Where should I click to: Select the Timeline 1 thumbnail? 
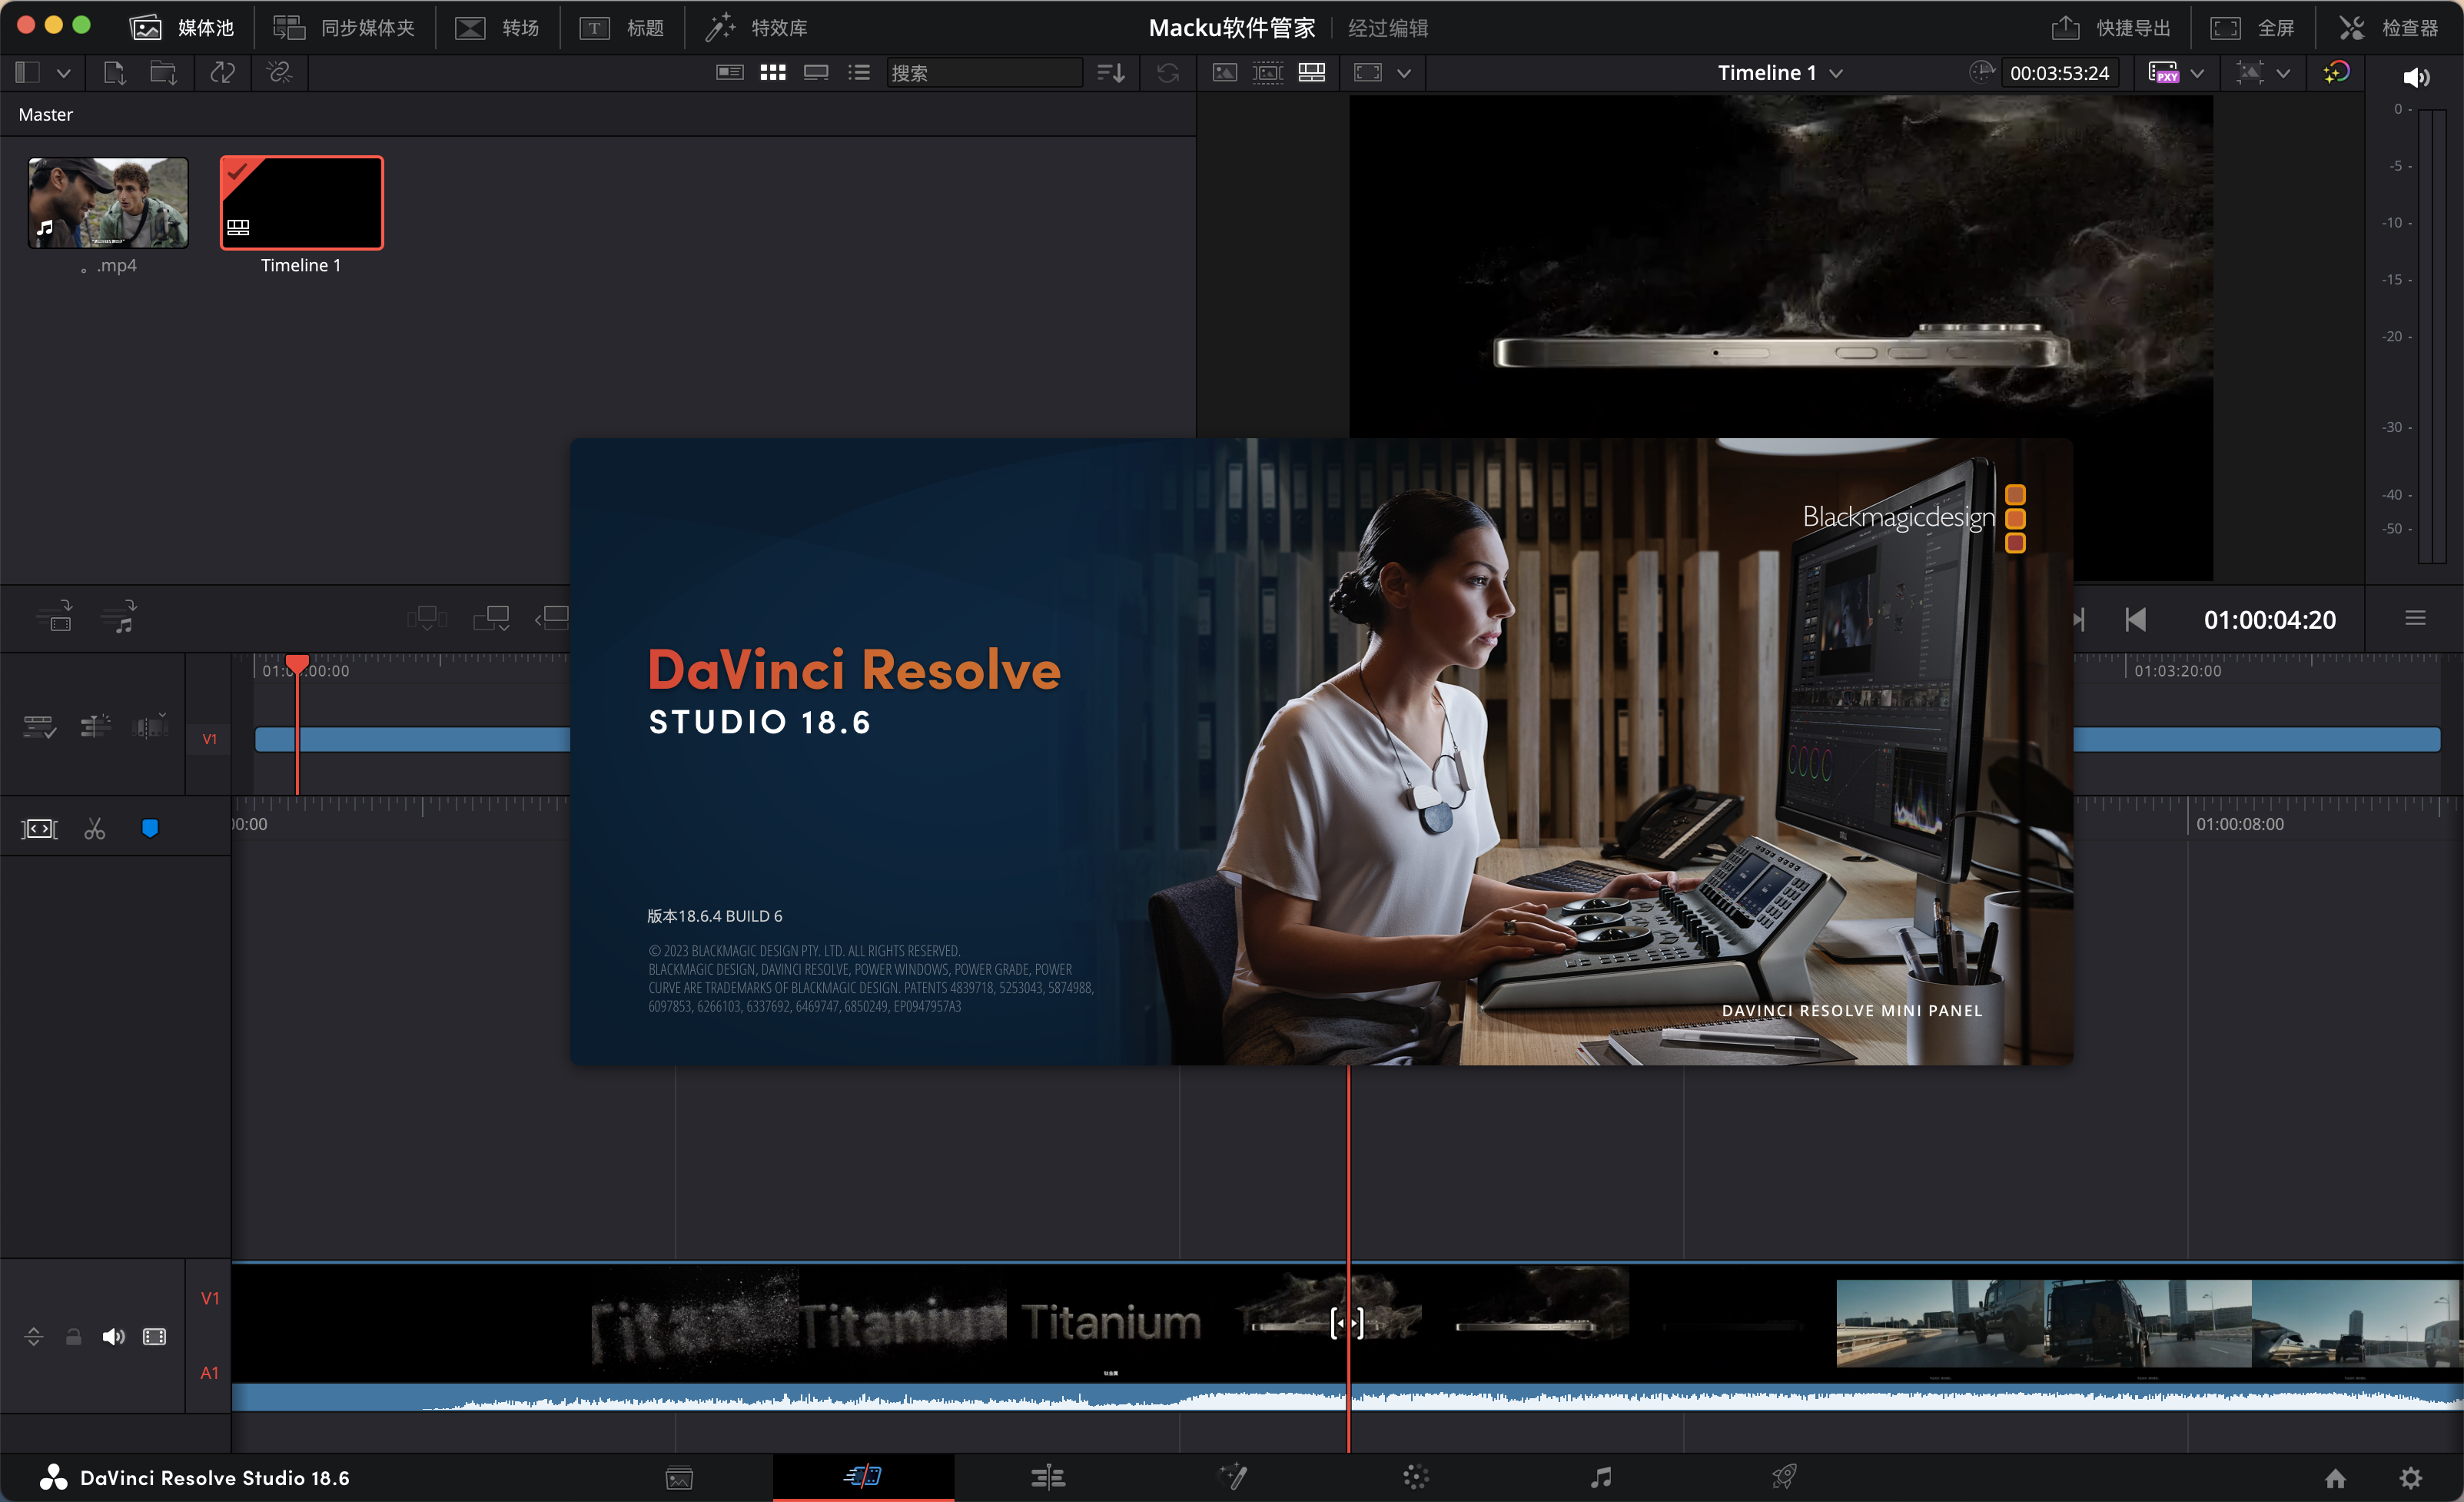click(x=301, y=203)
